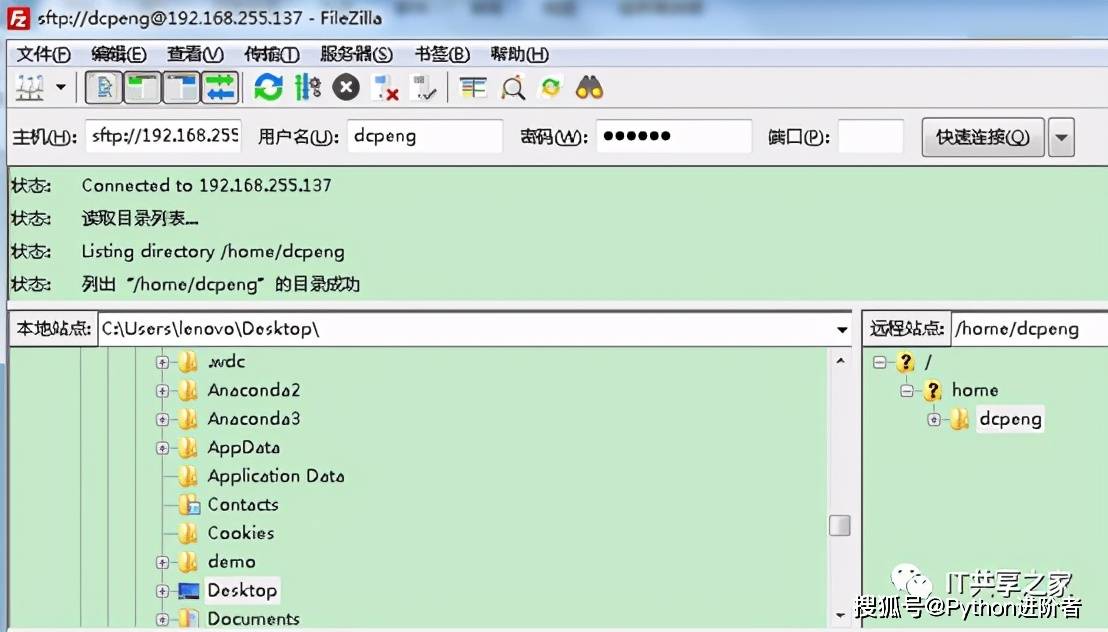Select the Documents folder
1108x632 pixels.
tap(254, 619)
